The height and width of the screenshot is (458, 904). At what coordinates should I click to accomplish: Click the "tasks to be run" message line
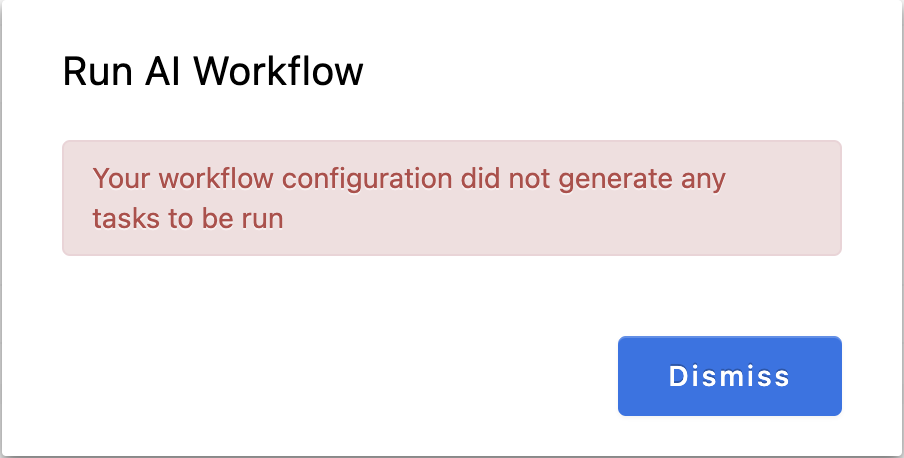(x=188, y=218)
